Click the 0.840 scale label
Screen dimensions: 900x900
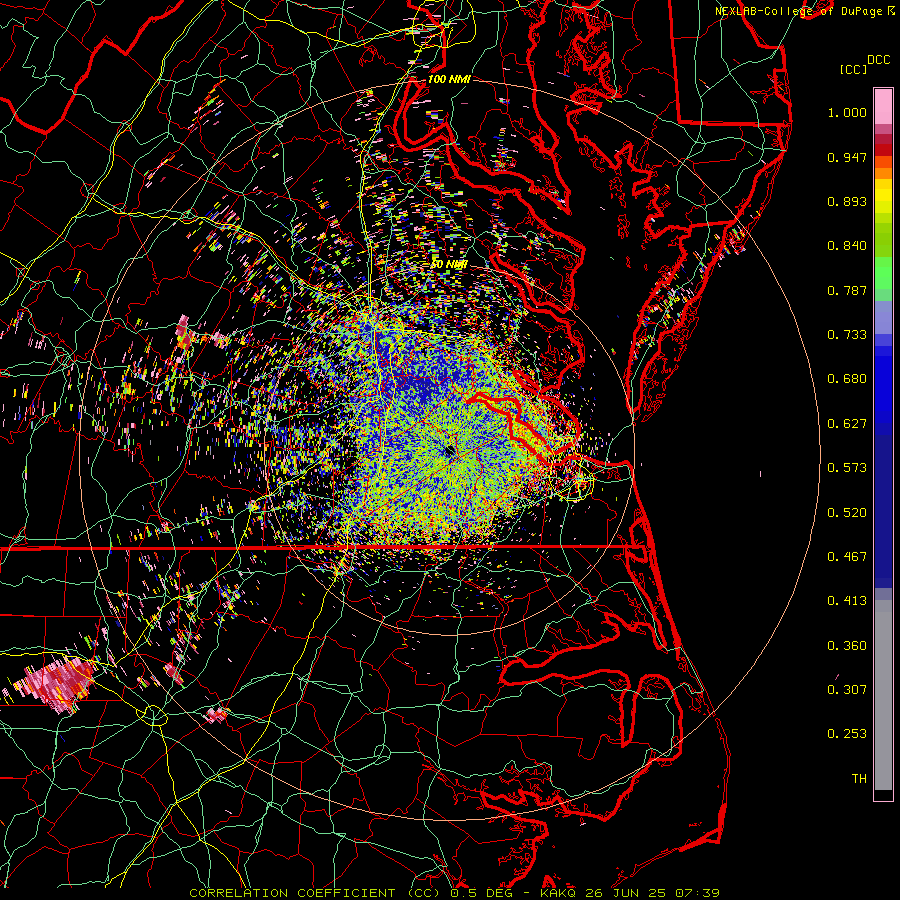click(847, 246)
